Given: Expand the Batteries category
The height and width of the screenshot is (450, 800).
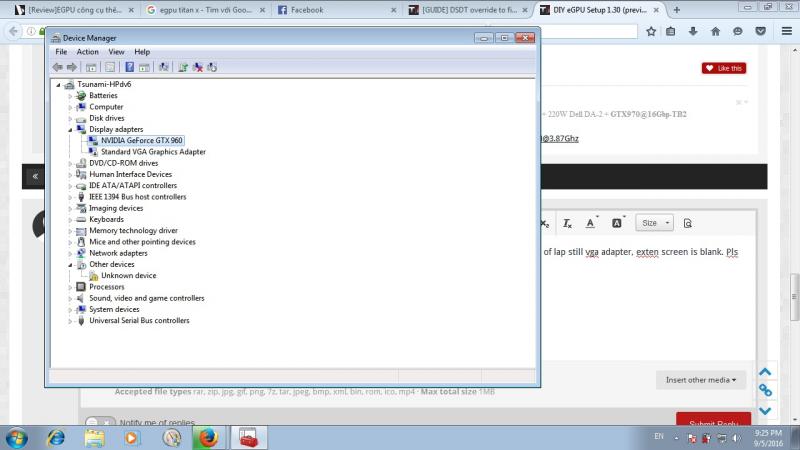Looking at the screenshot, I should pos(70,96).
